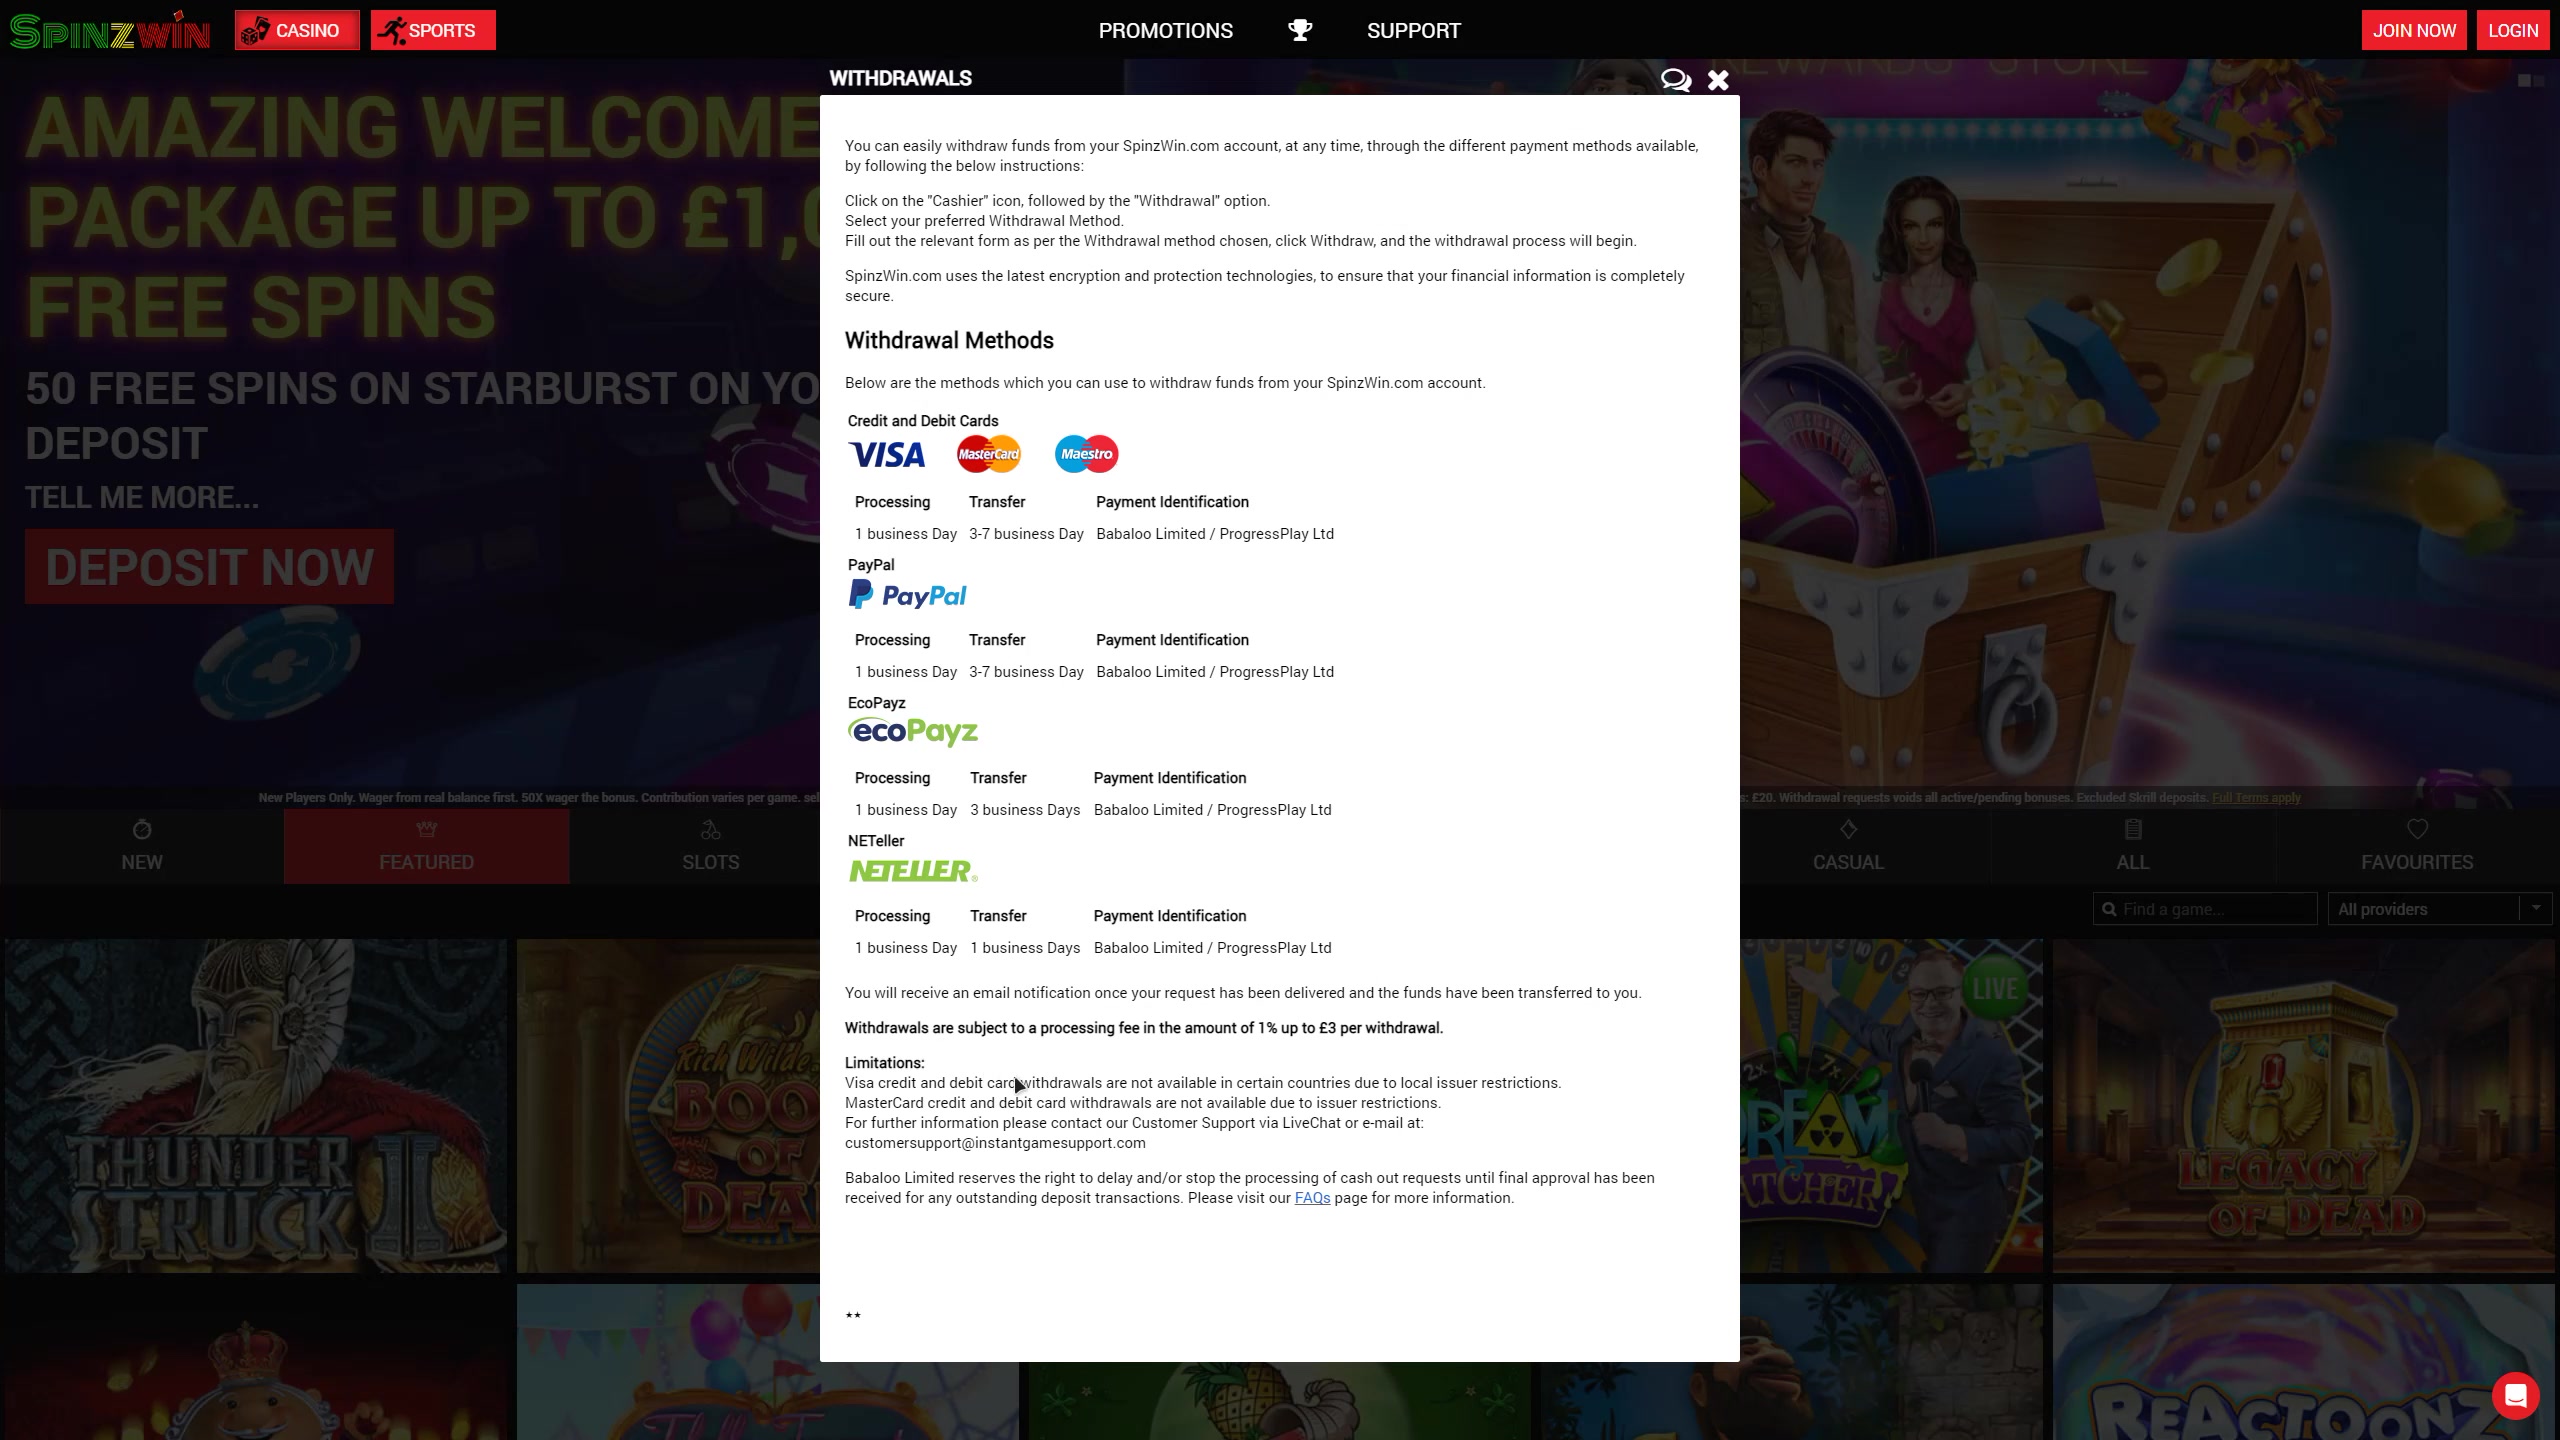Open the Legacy of Dead game thumbnail
This screenshot has width=2560, height=1440.
coord(2302,1105)
